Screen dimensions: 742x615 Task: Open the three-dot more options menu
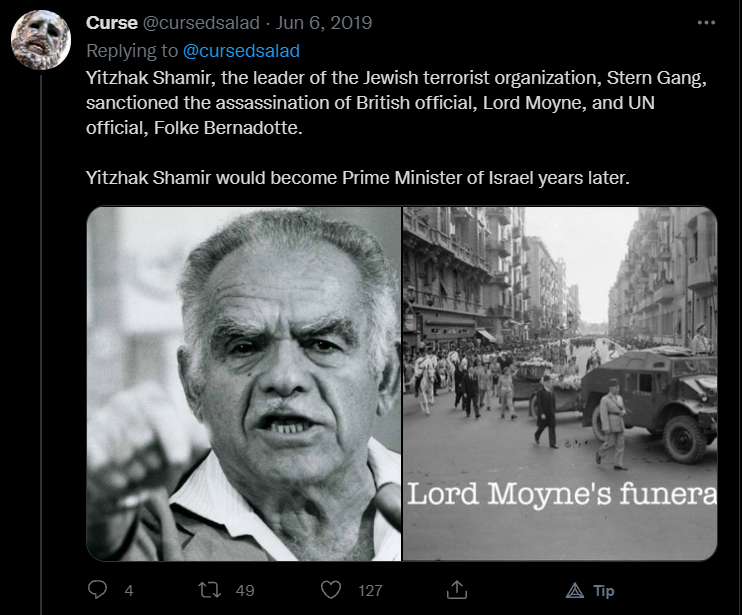707,23
